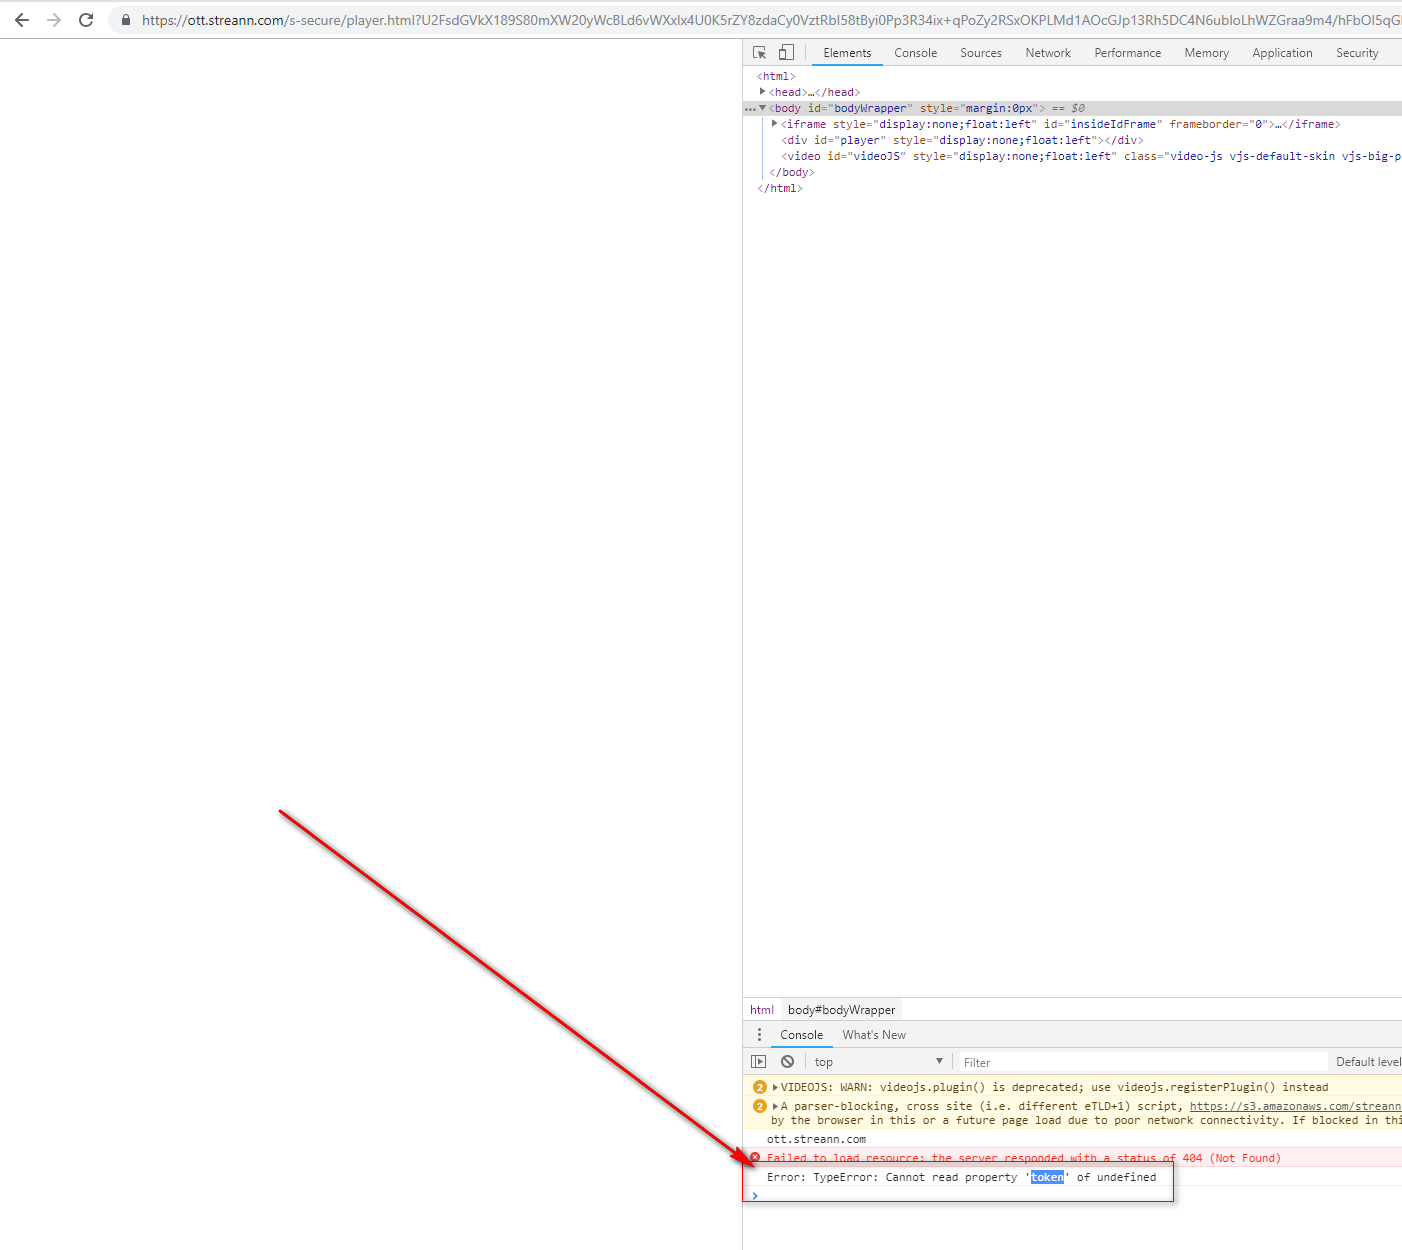Clear the console with the ban icon
Viewport: 1402px width, 1250px height.
coord(788,1062)
